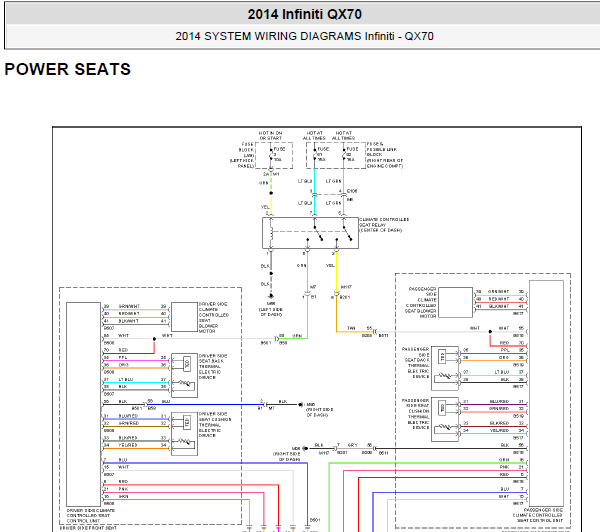Select 'GRN/WHT' on driver side pin 39
The width and height of the screenshot is (600, 532).
point(129,306)
